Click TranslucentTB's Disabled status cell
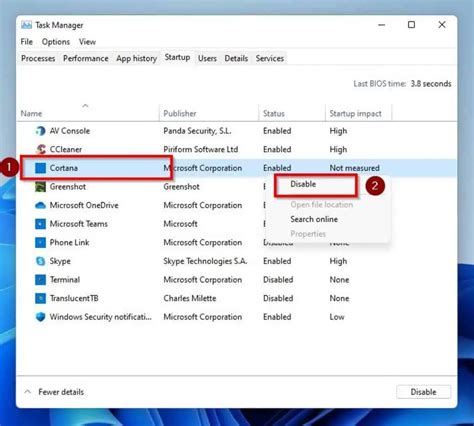474x426 pixels. click(x=278, y=298)
